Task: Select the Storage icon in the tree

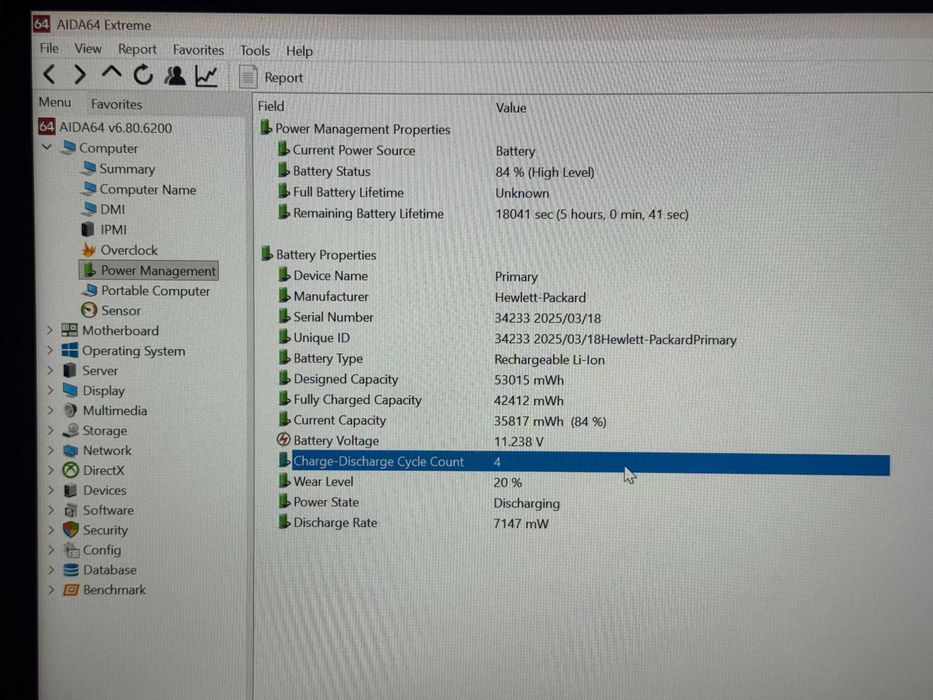Action: [71, 430]
